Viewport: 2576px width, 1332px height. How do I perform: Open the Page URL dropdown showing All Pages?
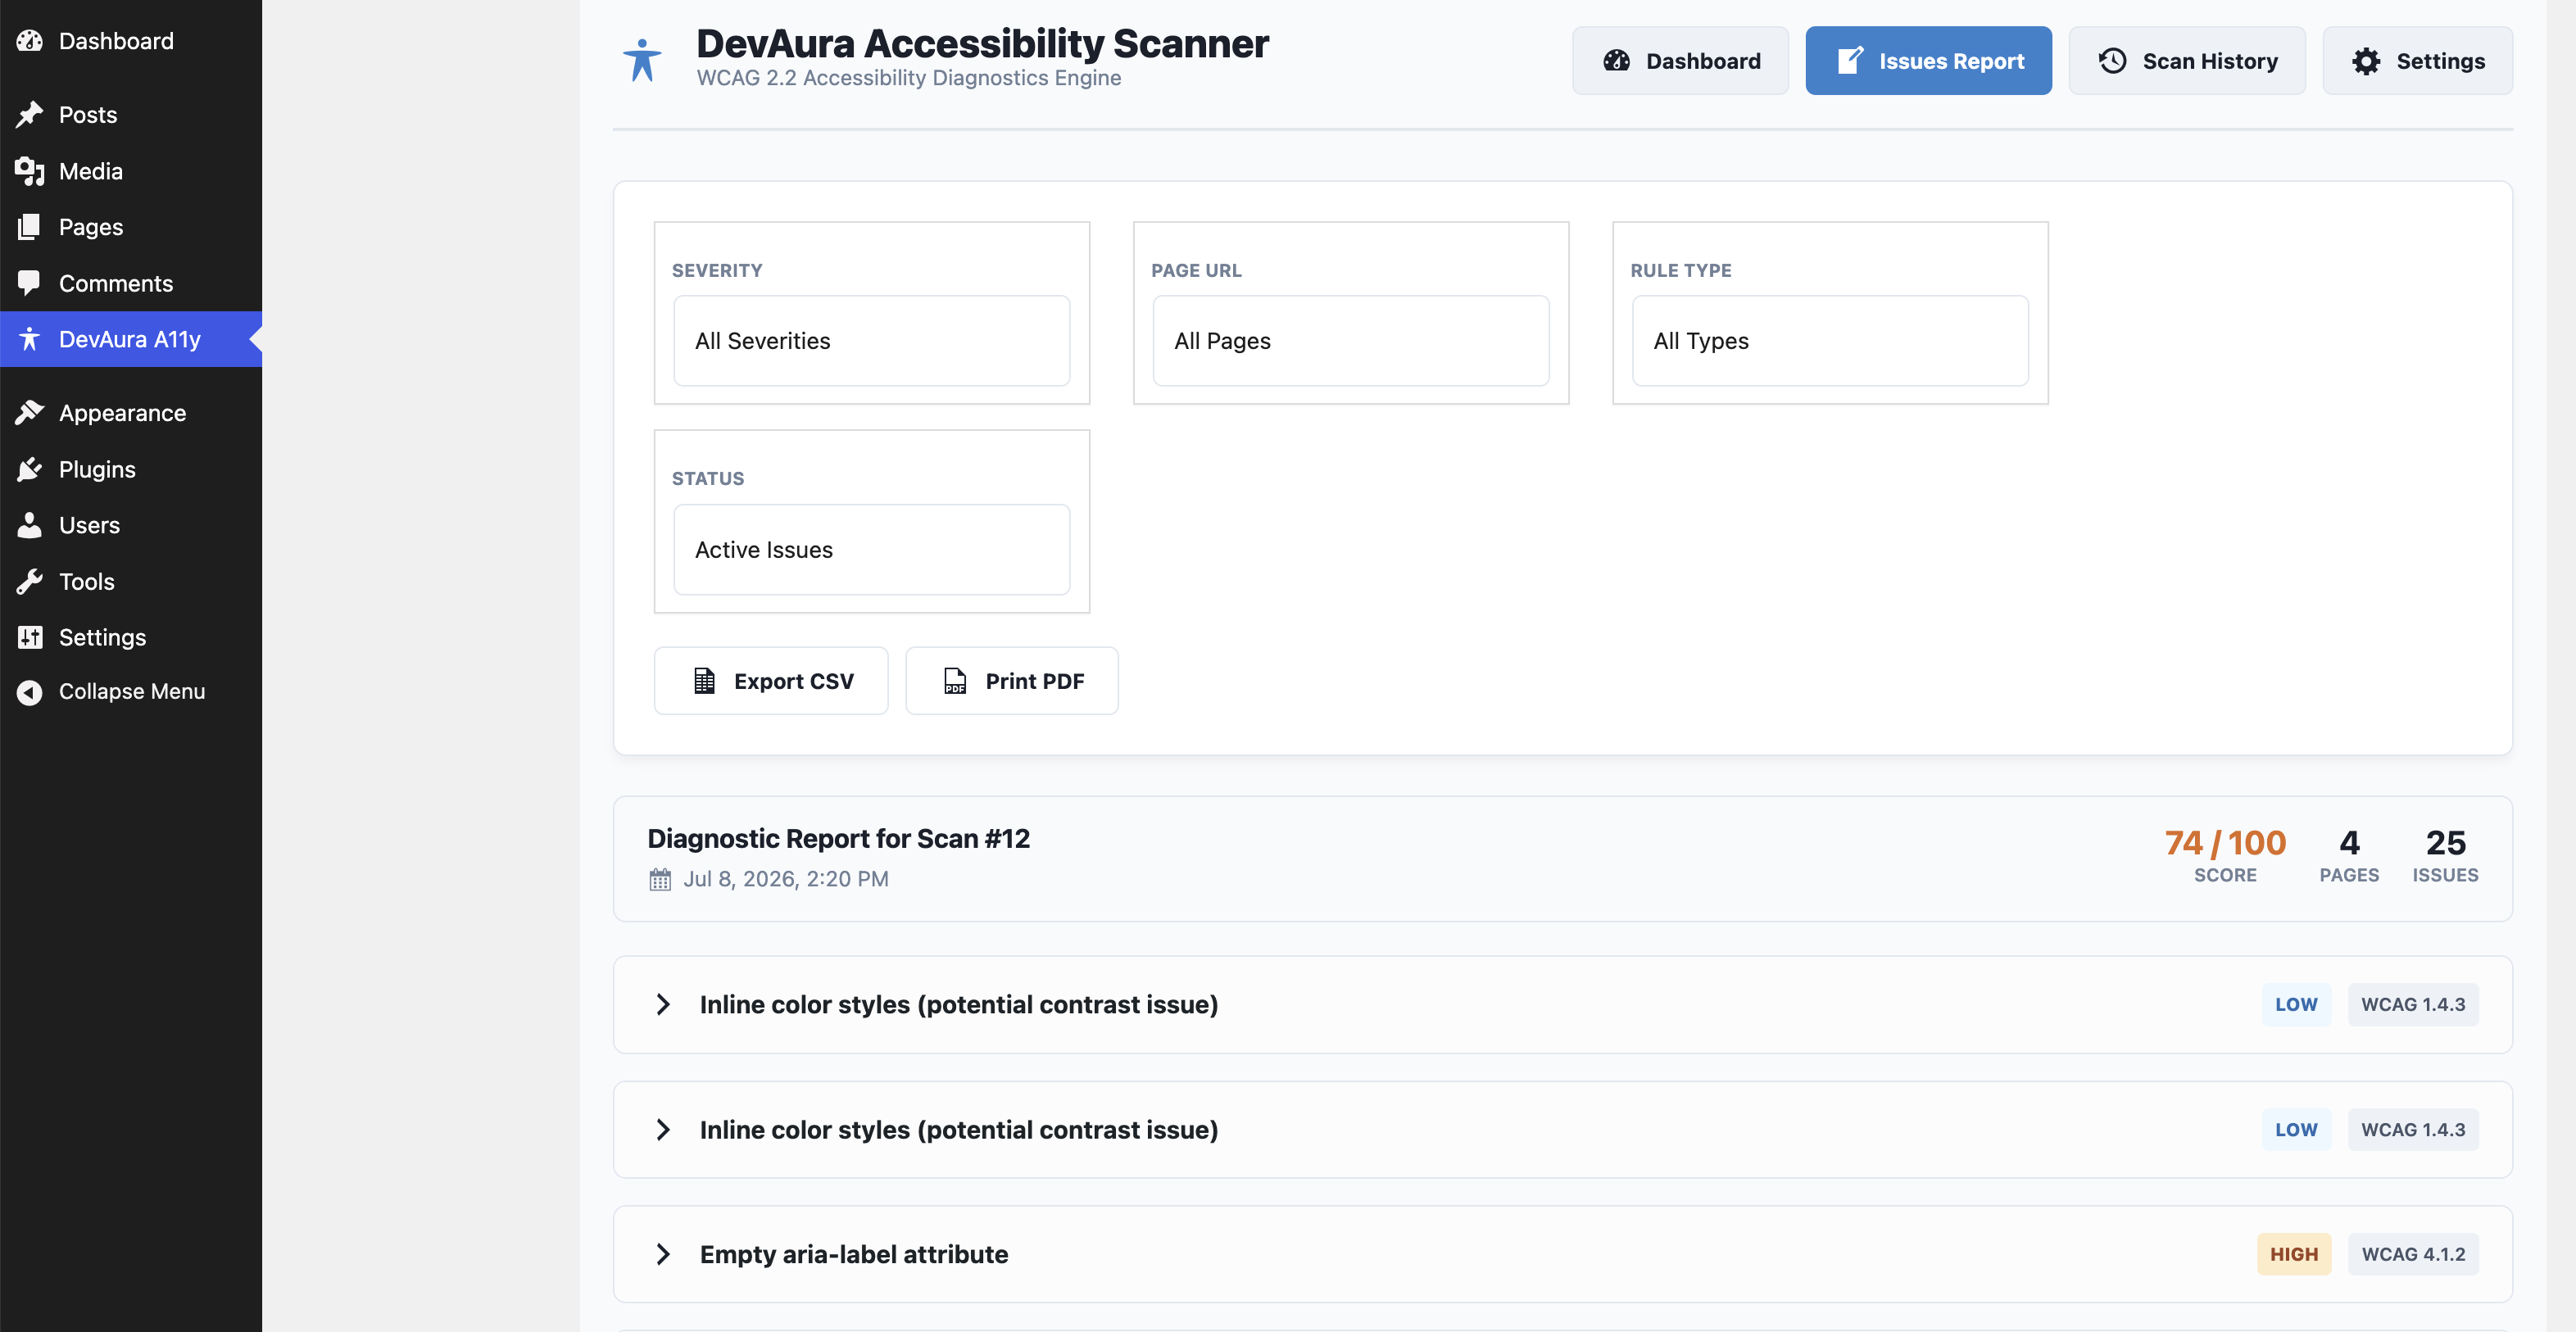(x=1351, y=341)
